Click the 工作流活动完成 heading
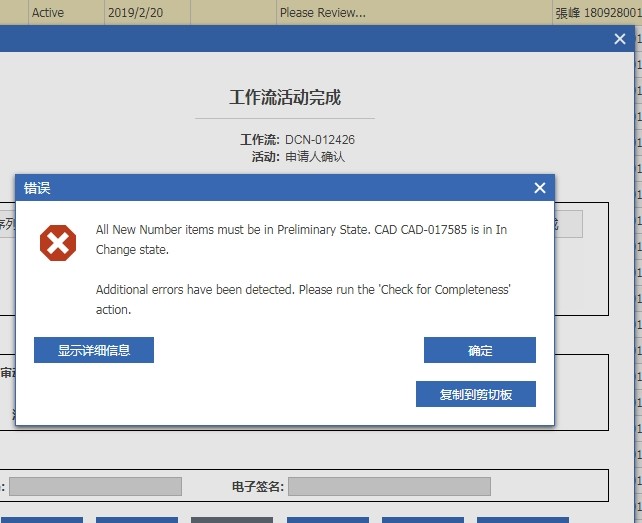The image size is (642, 523). [x=285, y=98]
